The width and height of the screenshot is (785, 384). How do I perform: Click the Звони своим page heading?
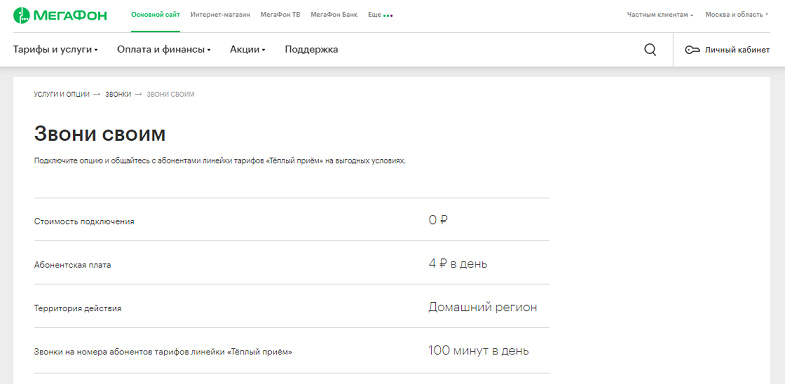100,134
